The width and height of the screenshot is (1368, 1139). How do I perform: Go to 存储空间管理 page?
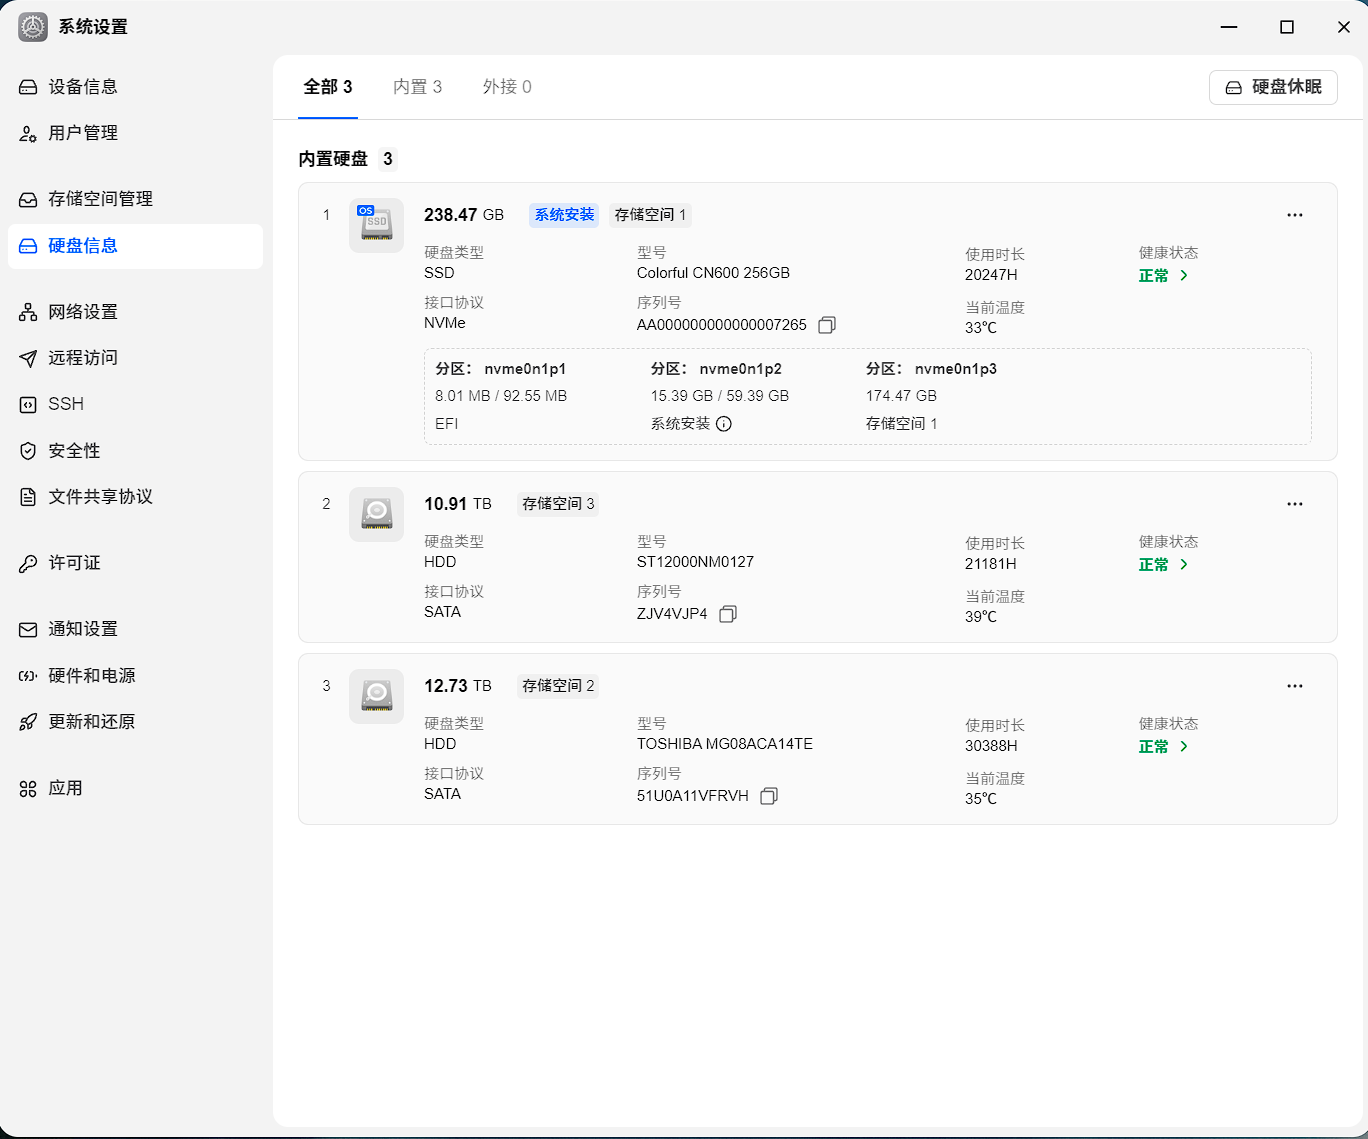tap(135, 199)
